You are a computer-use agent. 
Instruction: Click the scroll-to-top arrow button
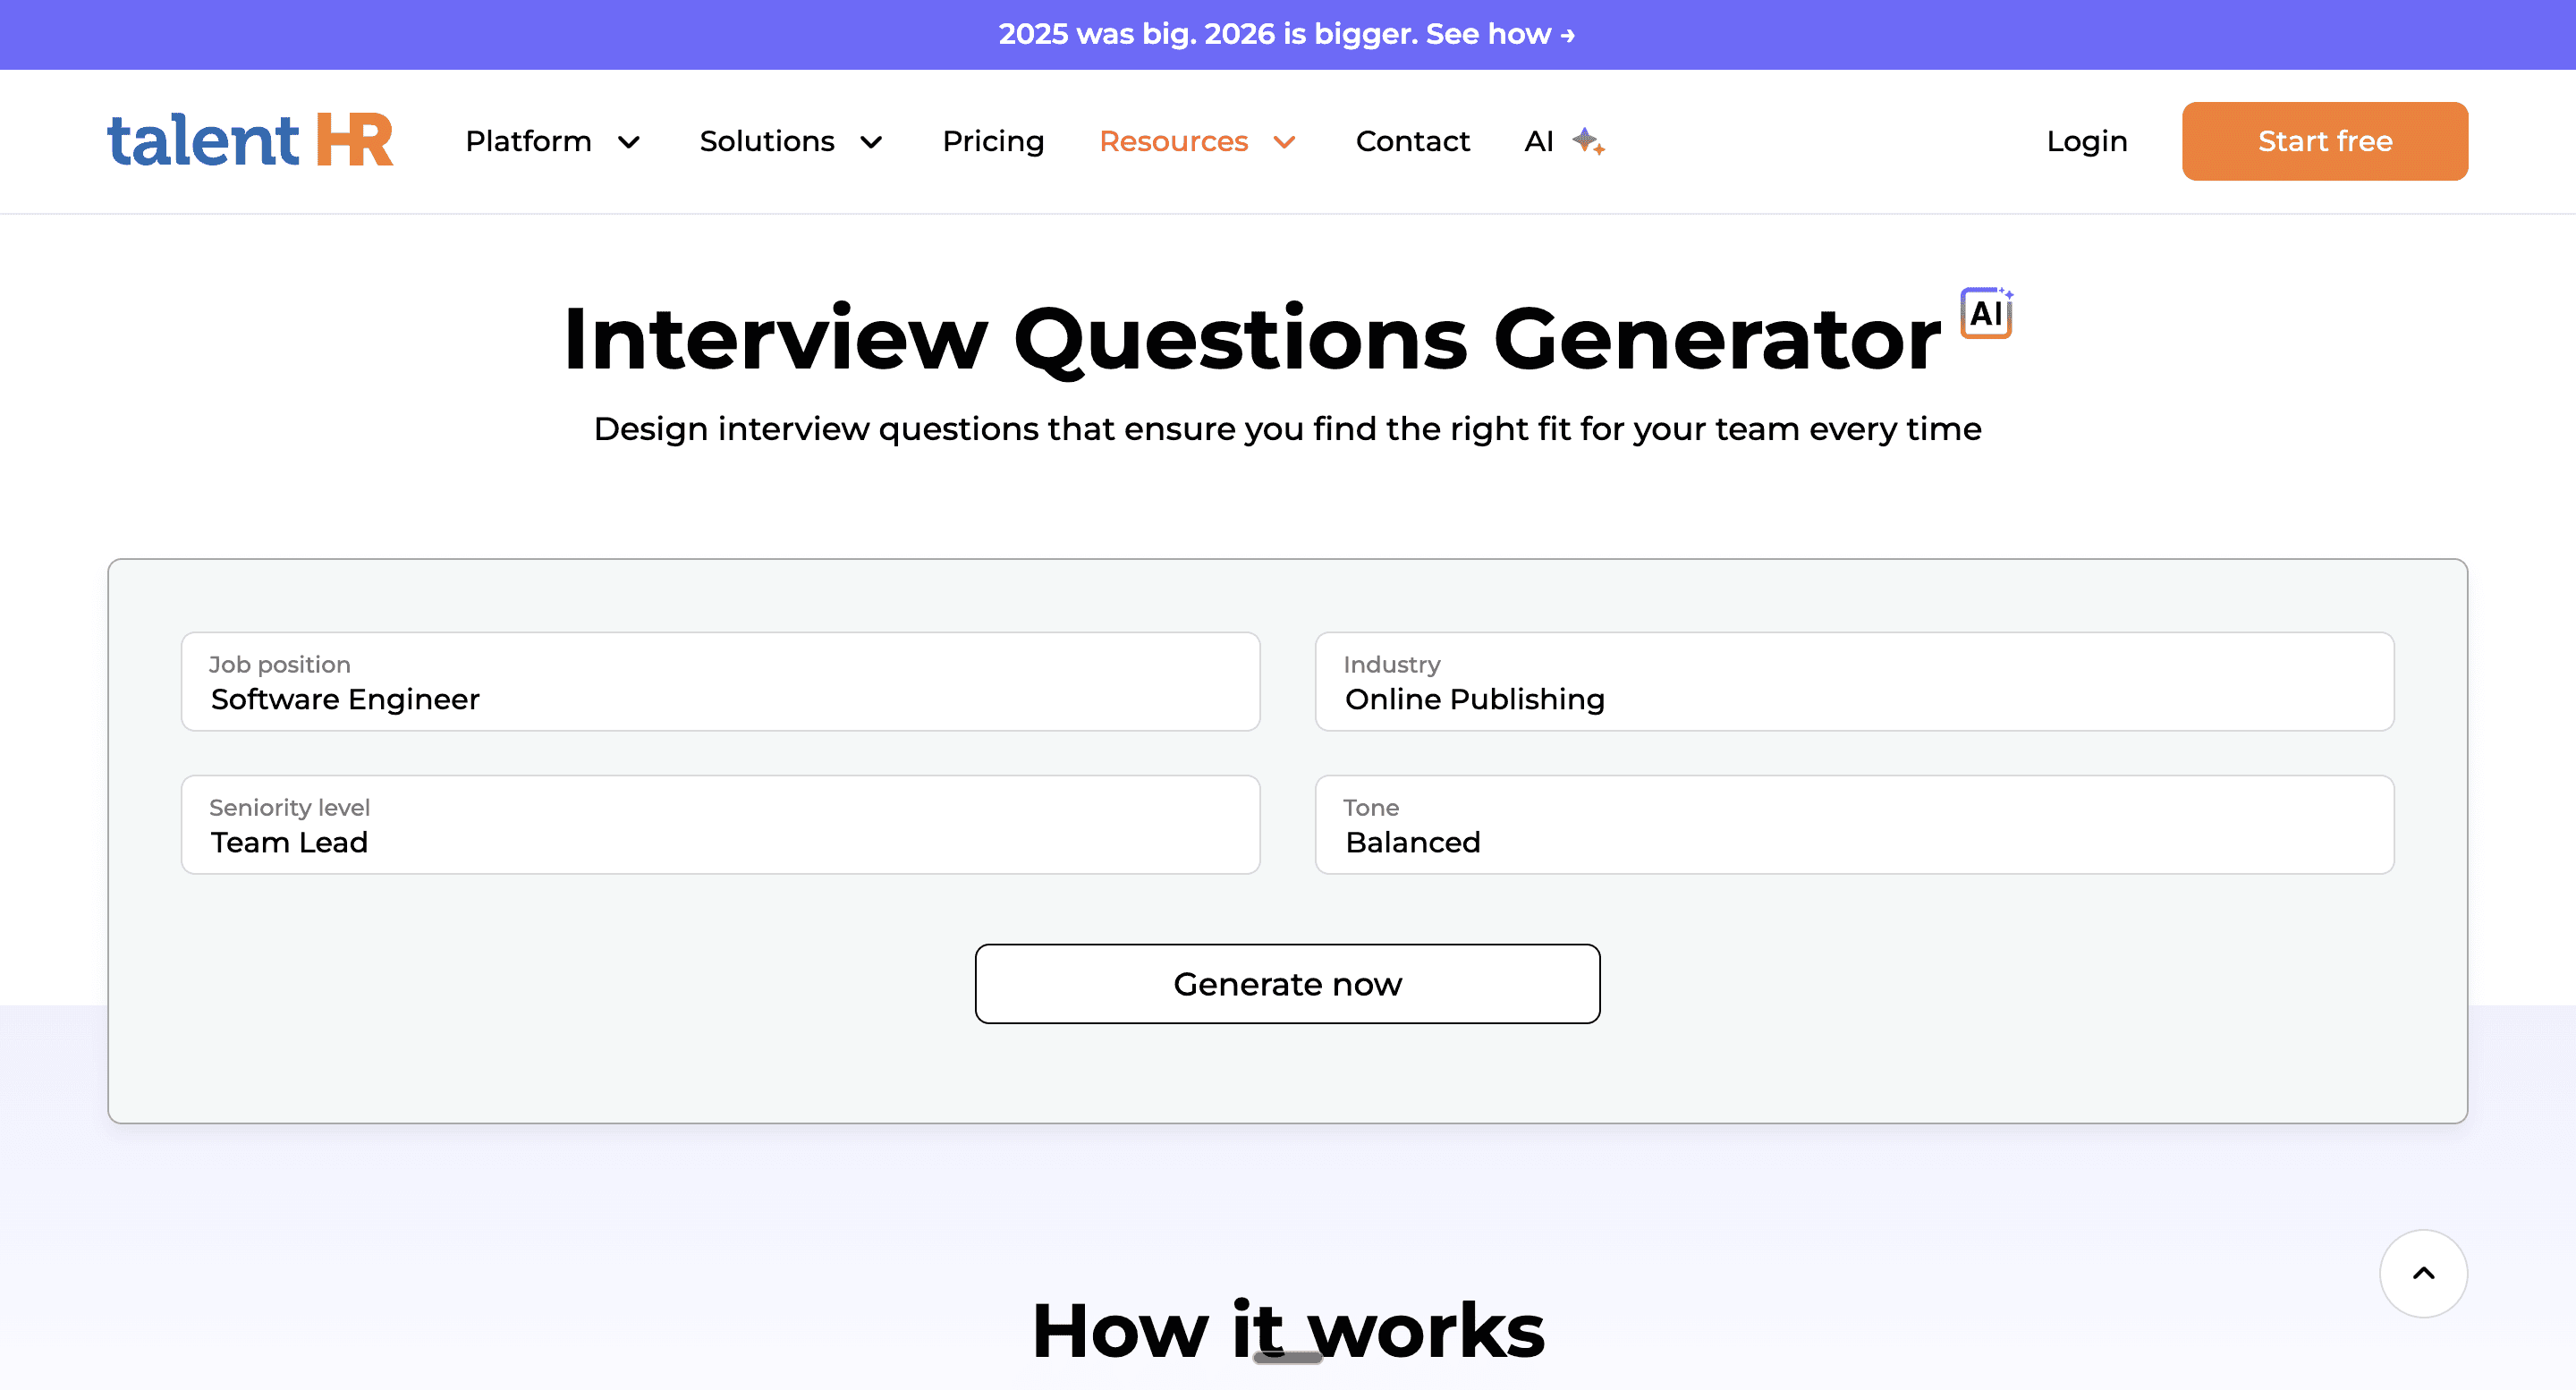coord(2423,1273)
